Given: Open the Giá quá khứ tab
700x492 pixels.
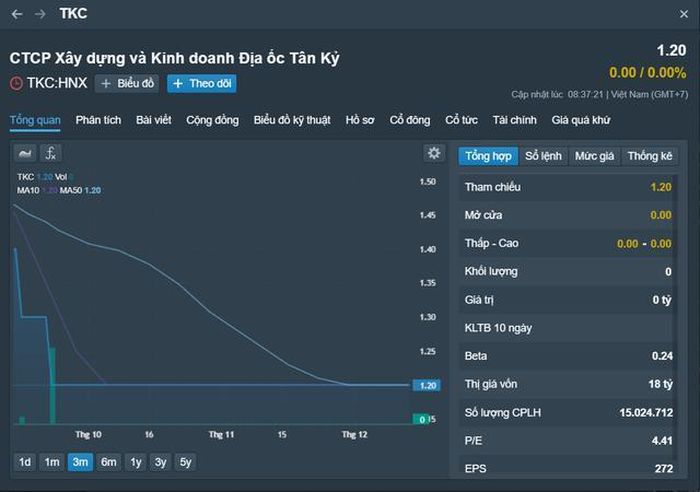Looking at the screenshot, I should pos(581,120).
